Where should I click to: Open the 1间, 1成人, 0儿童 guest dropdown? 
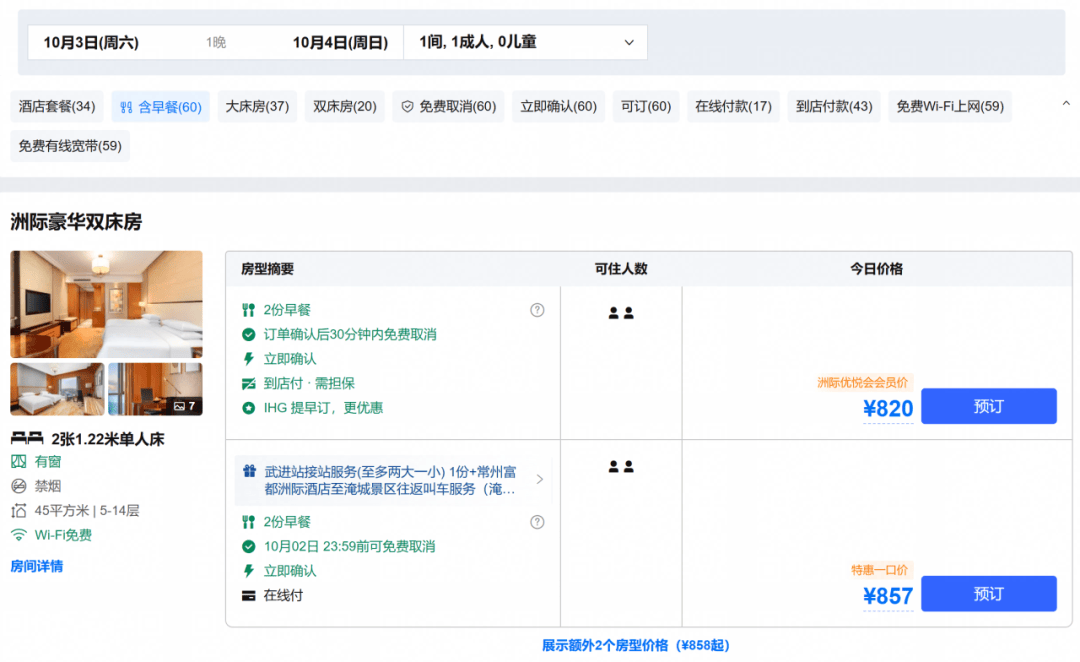tap(526, 42)
